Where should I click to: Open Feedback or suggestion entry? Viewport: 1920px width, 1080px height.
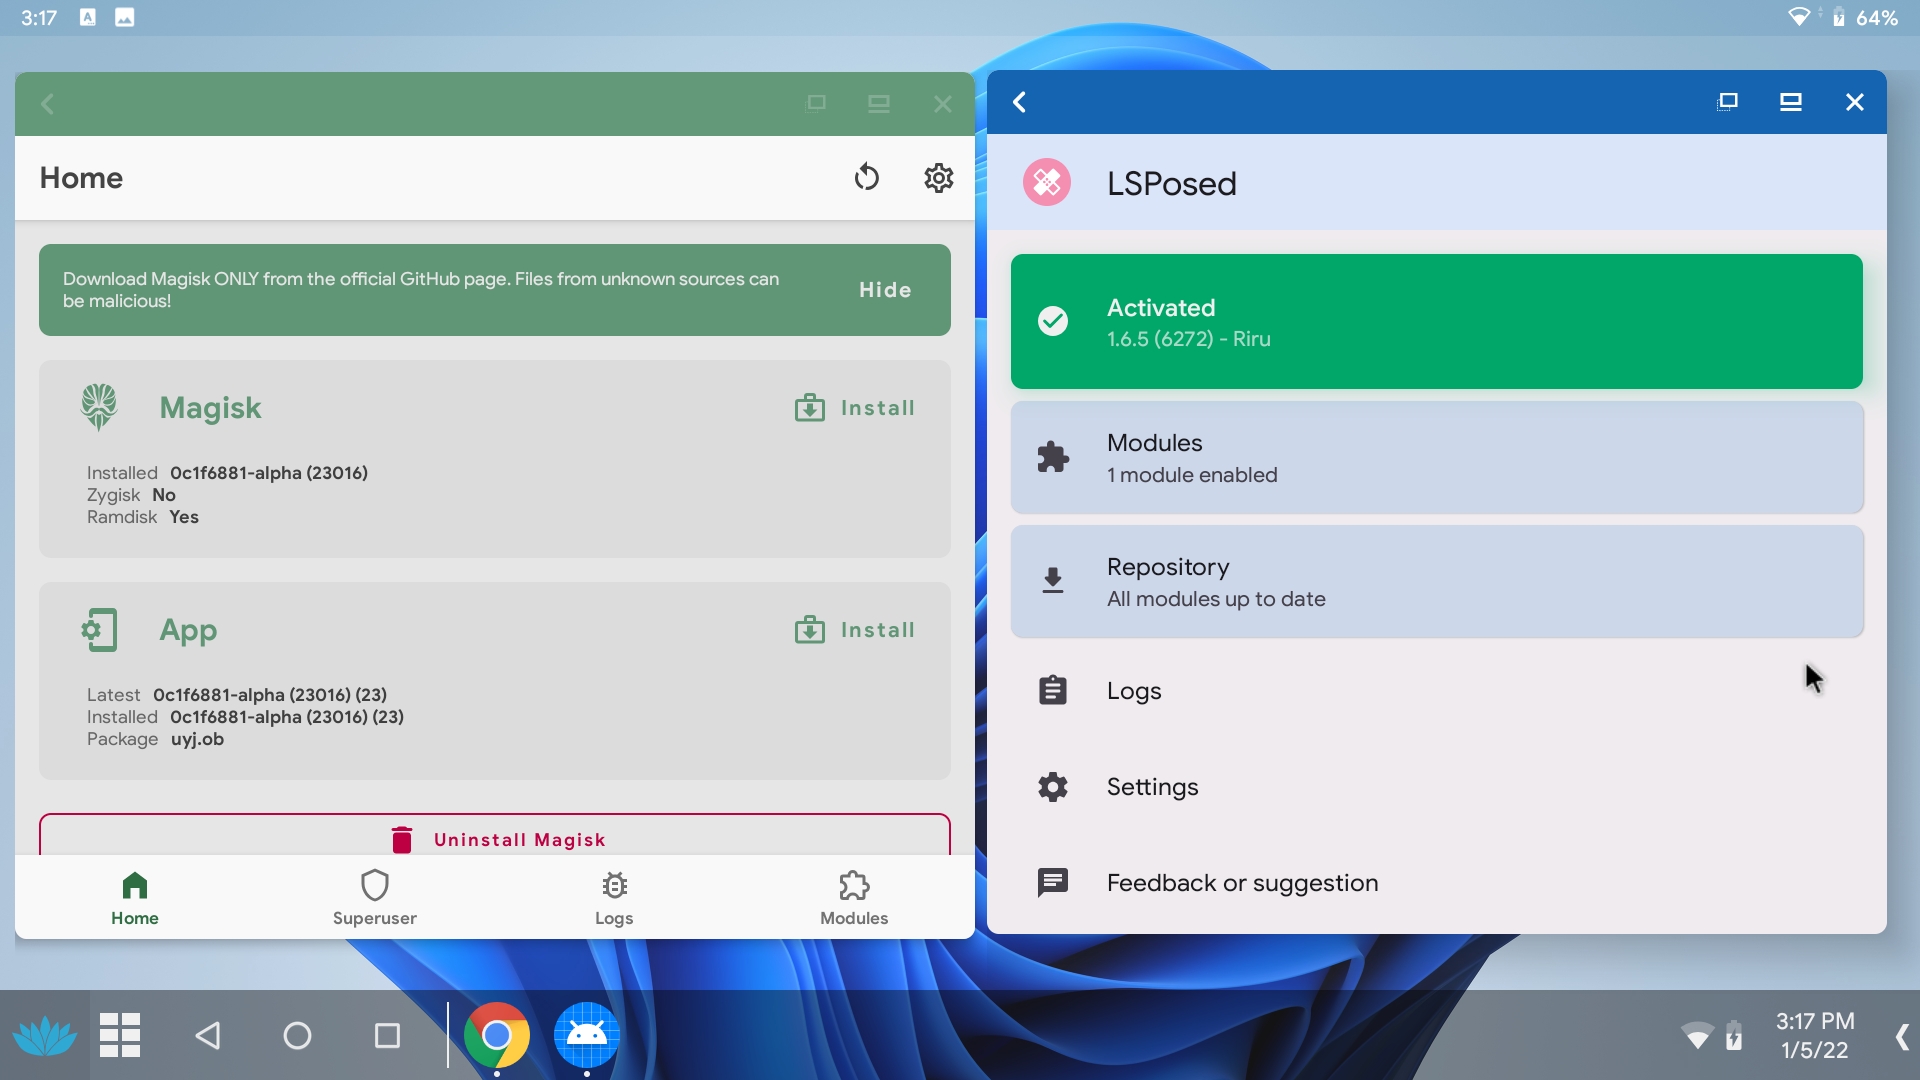pyautogui.click(x=1241, y=883)
